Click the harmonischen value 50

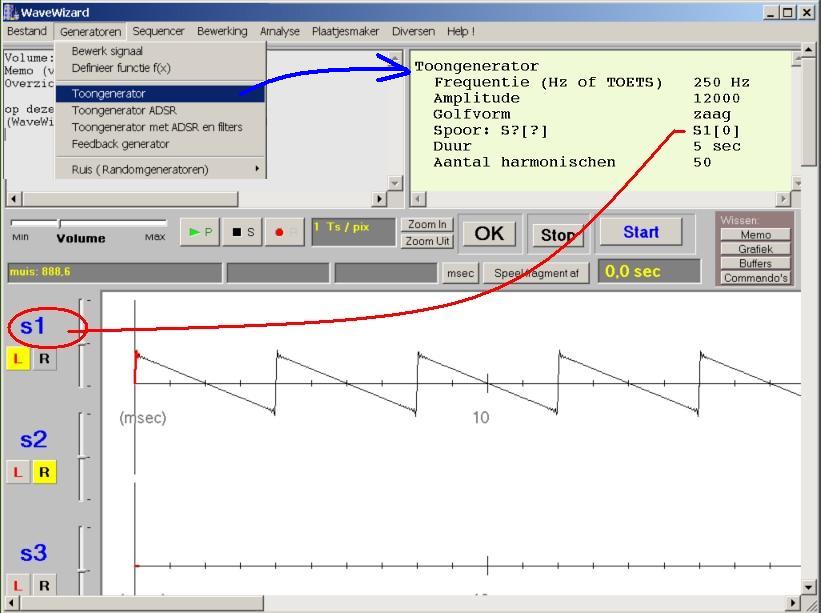[702, 162]
